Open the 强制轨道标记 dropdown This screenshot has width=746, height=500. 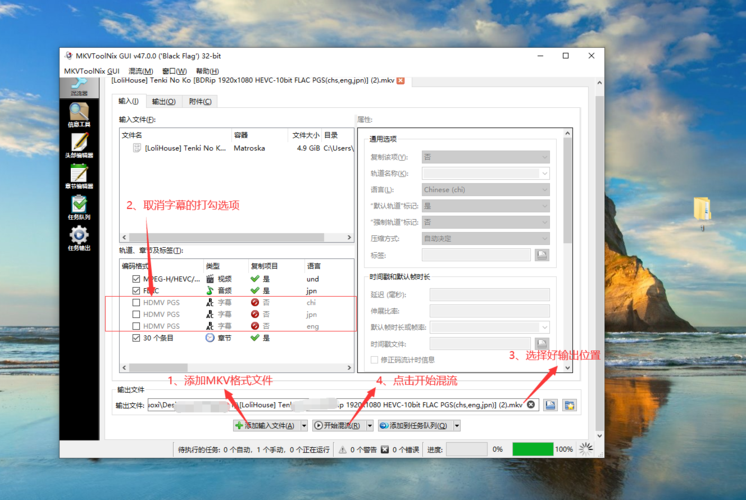pos(485,222)
